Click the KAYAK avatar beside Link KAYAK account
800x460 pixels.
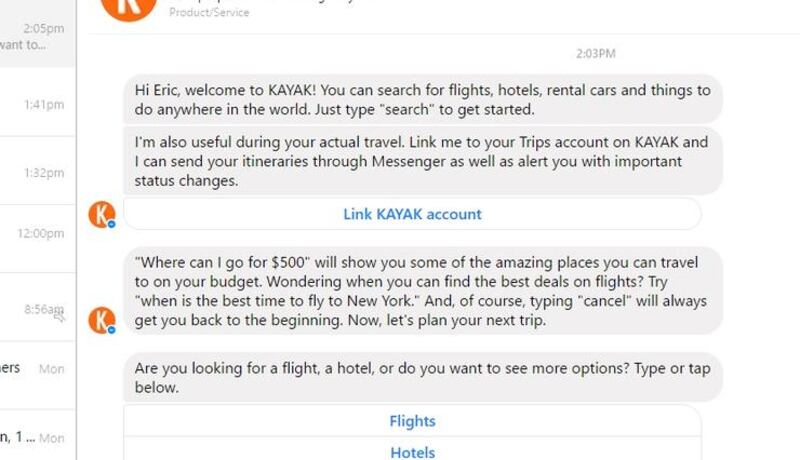click(x=101, y=214)
